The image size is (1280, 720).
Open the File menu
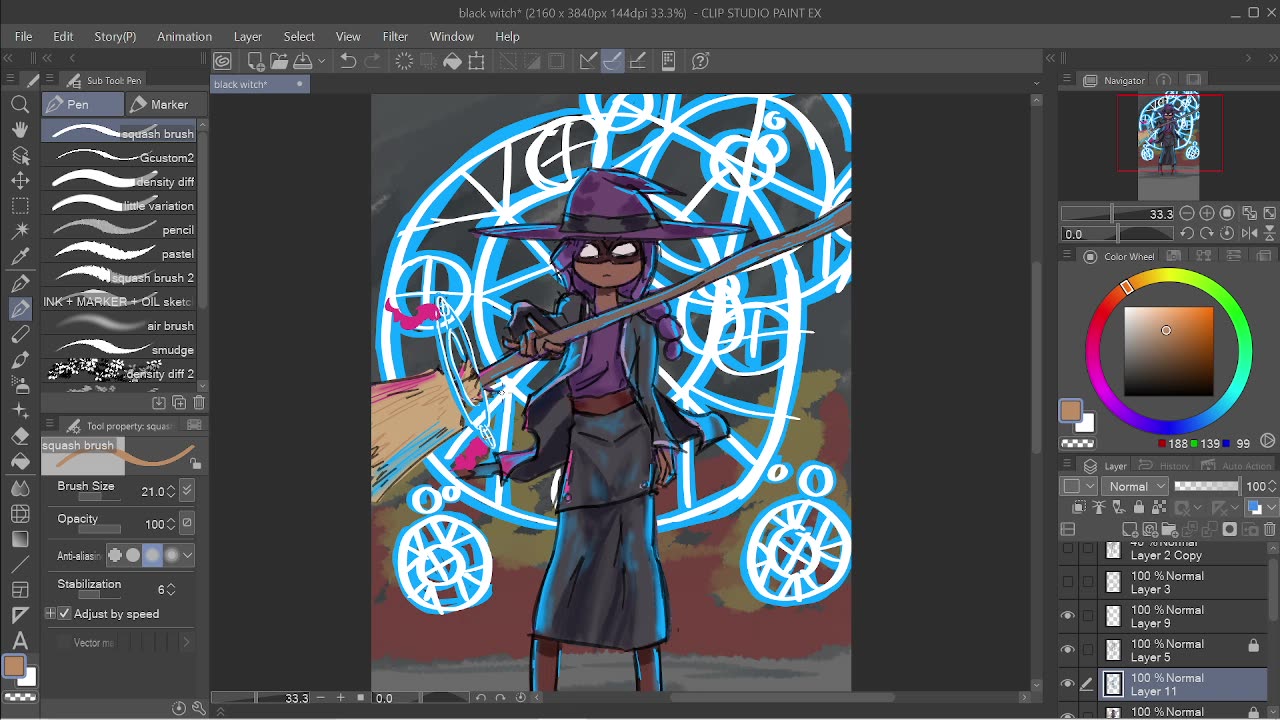[x=23, y=37]
